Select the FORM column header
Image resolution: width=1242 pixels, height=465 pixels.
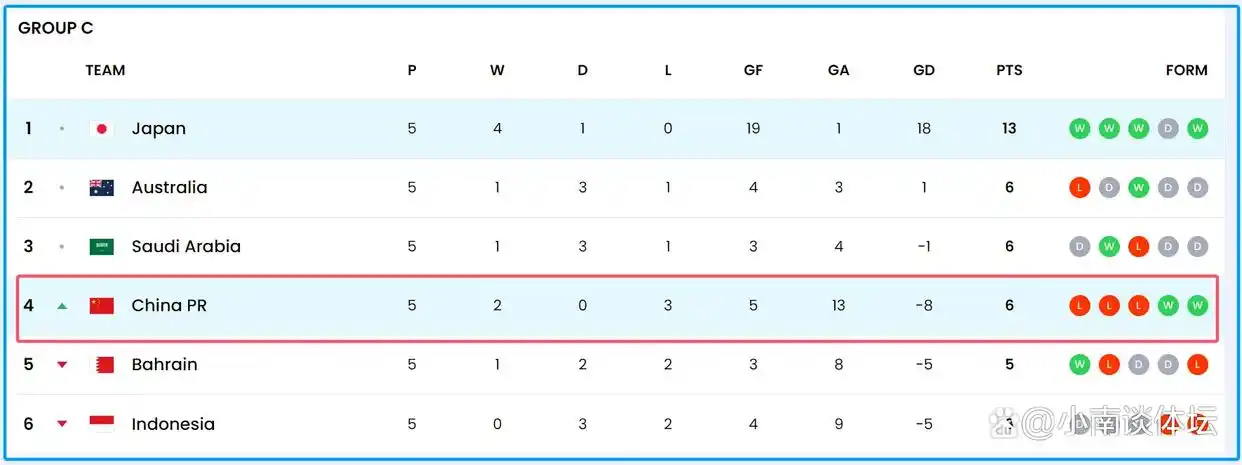[1186, 70]
